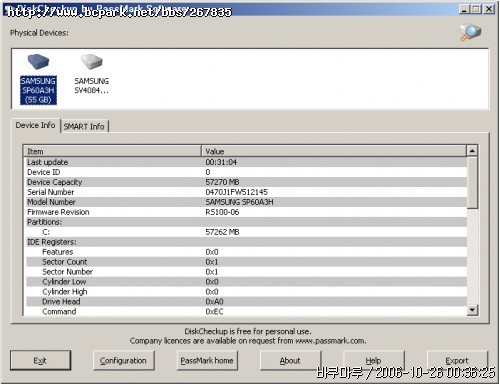Click the vertical scrollbar thumb

(x=472, y=183)
